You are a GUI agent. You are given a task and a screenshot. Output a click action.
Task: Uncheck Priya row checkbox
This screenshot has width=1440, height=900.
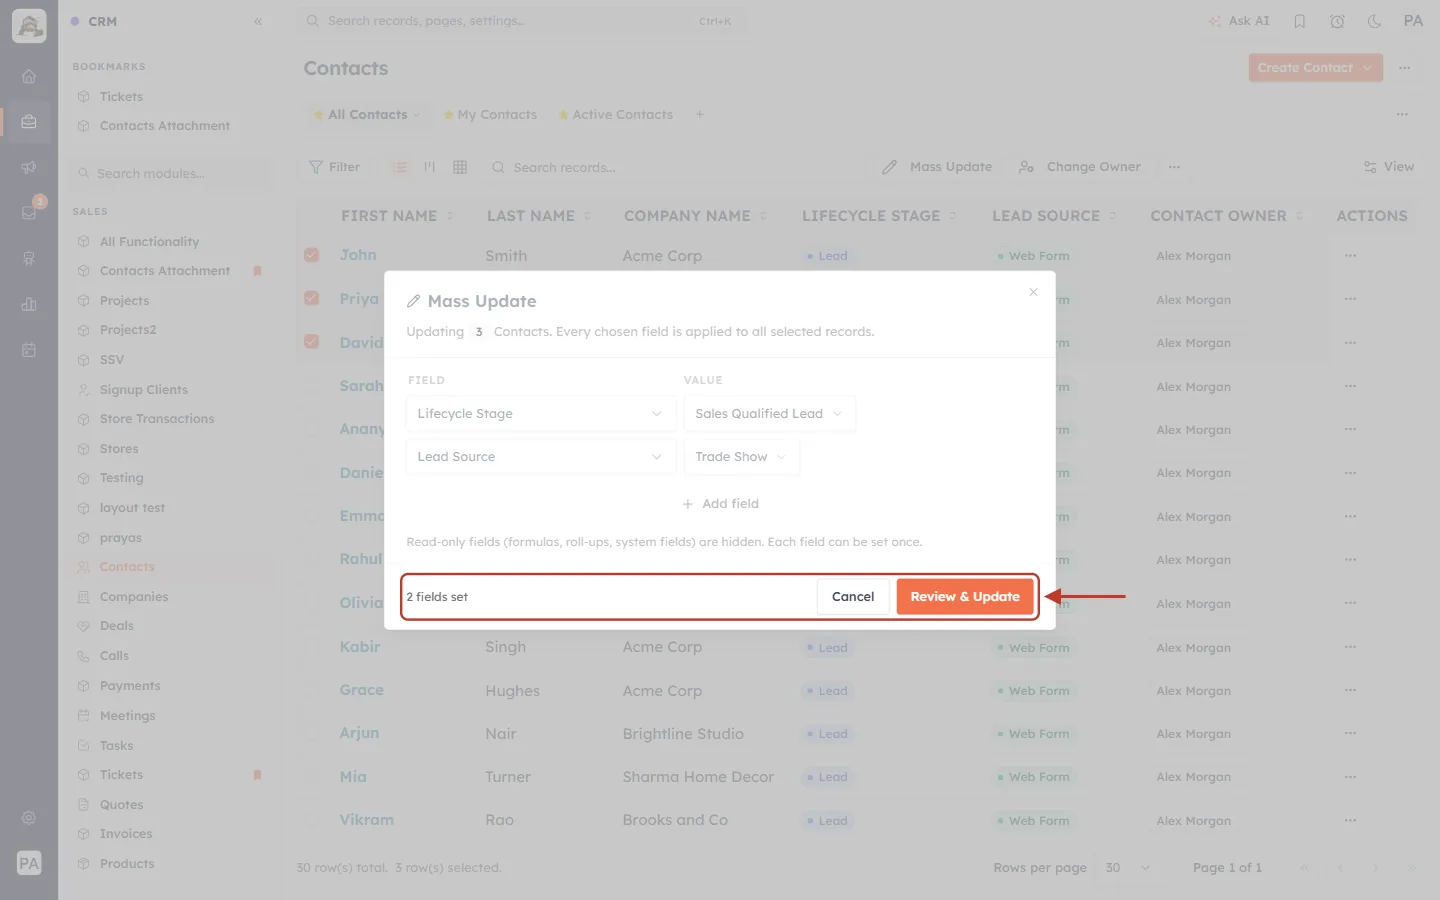pyautogui.click(x=312, y=298)
